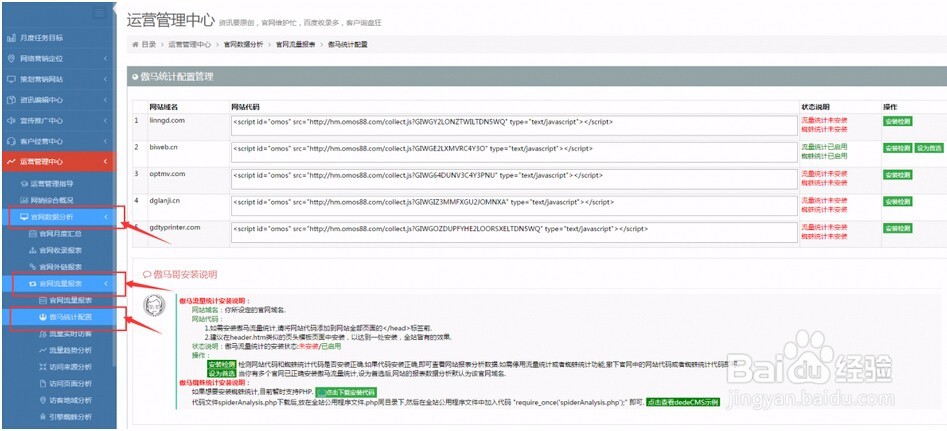
Task: Collapse the 官网数据分析 chevron
Action: coord(105,217)
